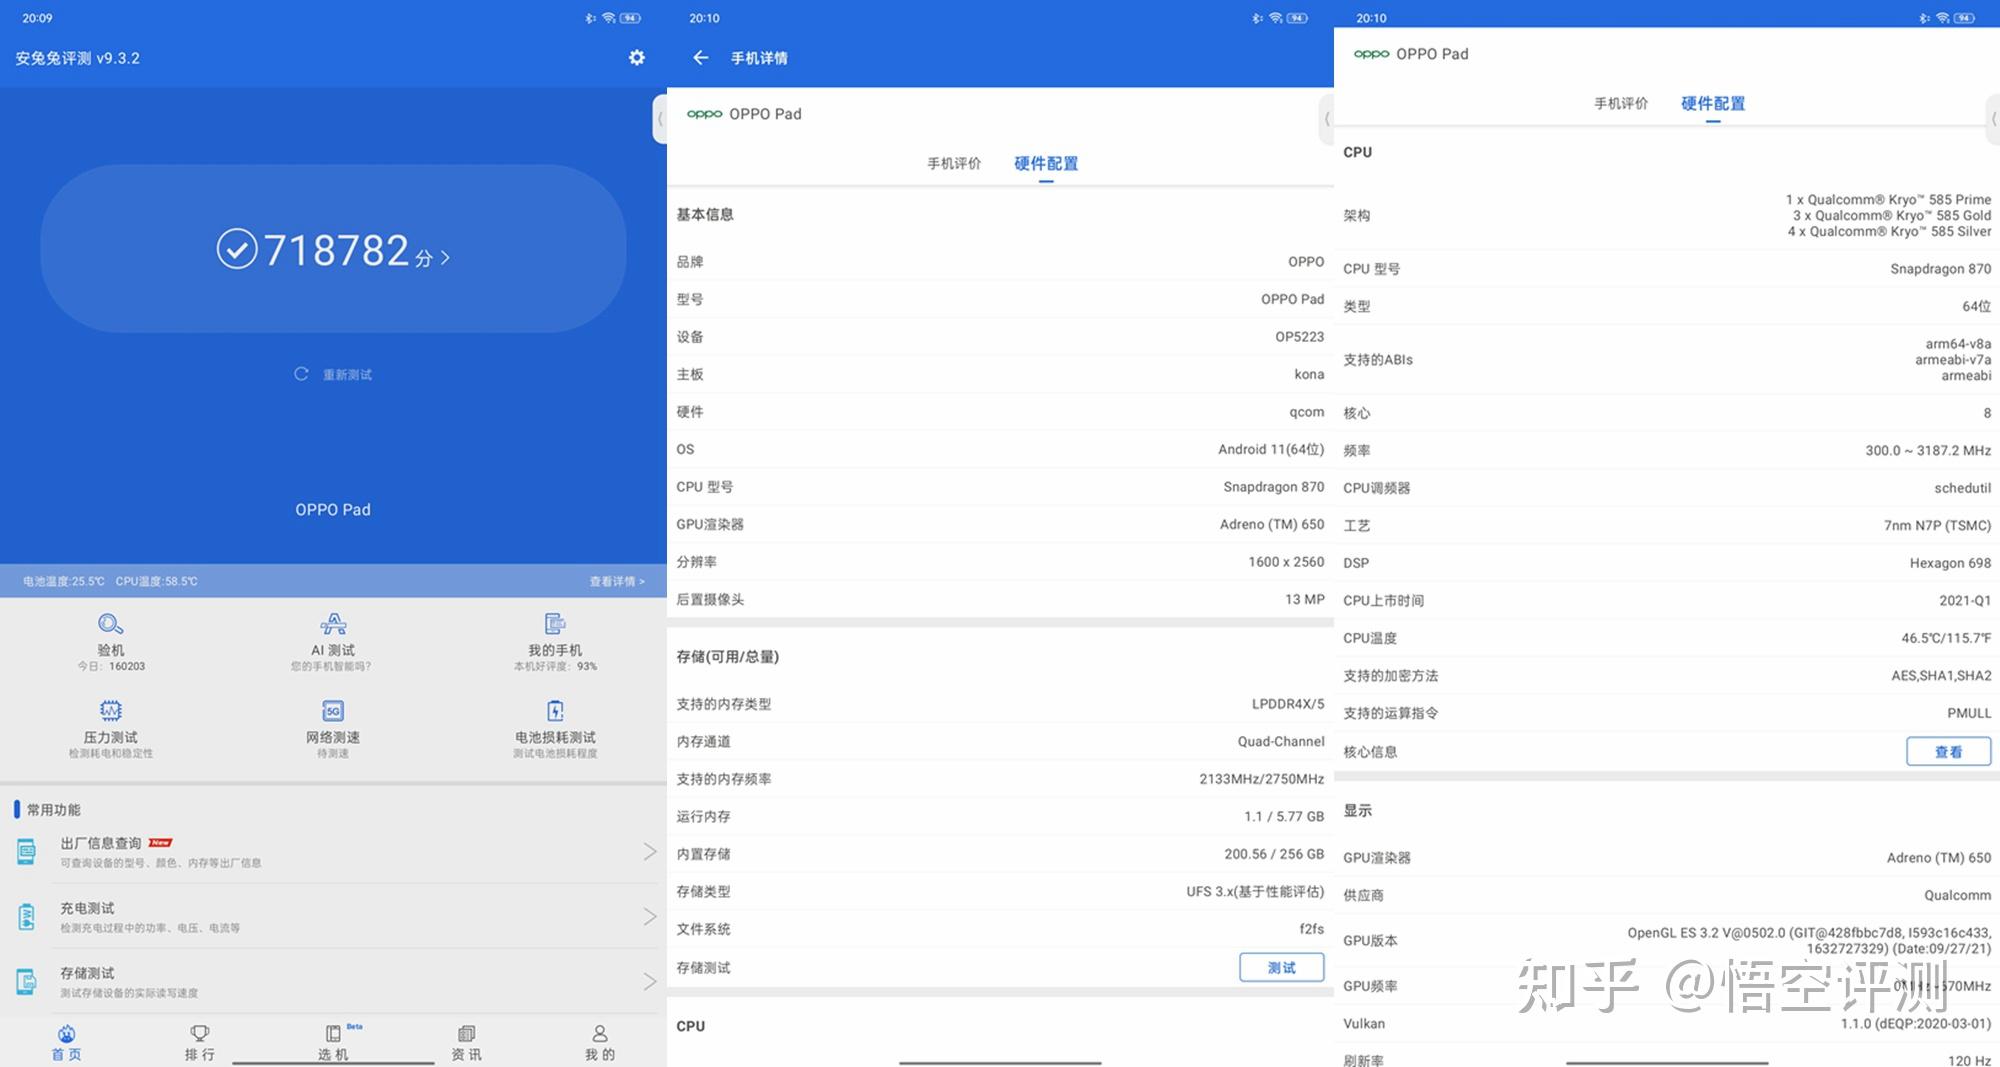Click 查看详情 temperature details link

point(617,581)
